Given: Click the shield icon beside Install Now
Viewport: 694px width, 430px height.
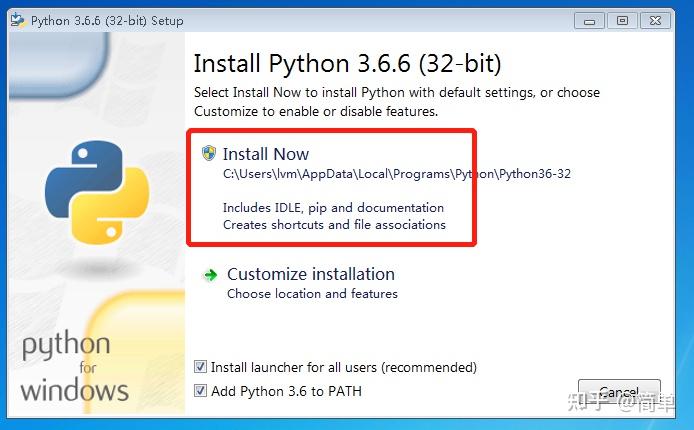Looking at the screenshot, I should tap(209, 153).
